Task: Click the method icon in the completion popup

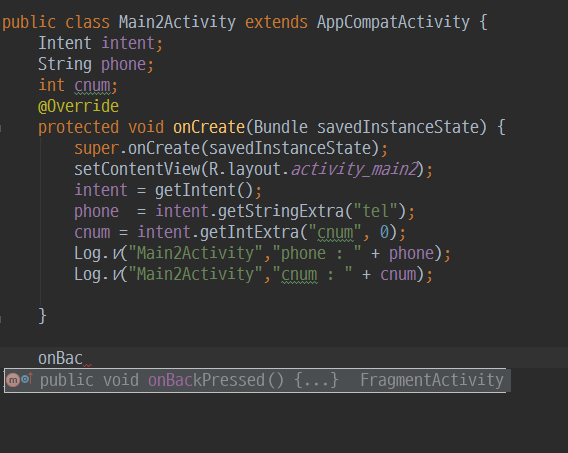Action: [13, 380]
